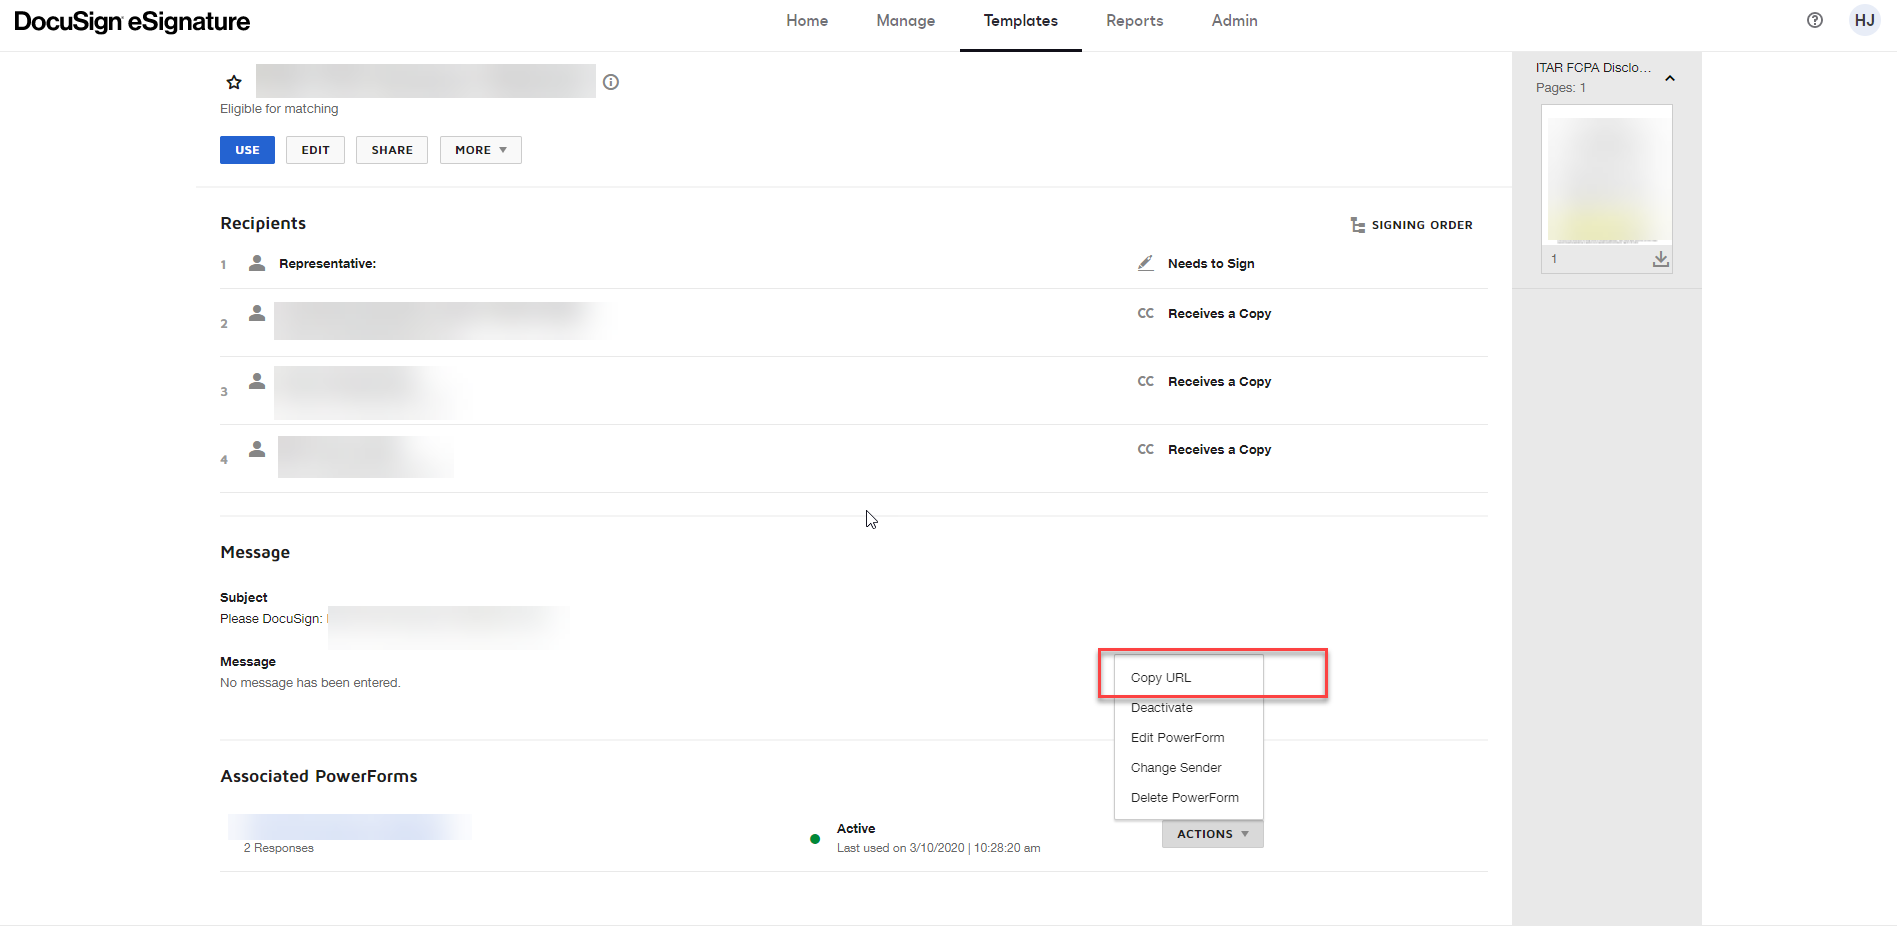Click the 'Eligible for matching' text
The width and height of the screenshot is (1897, 932).
[x=279, y=109]
